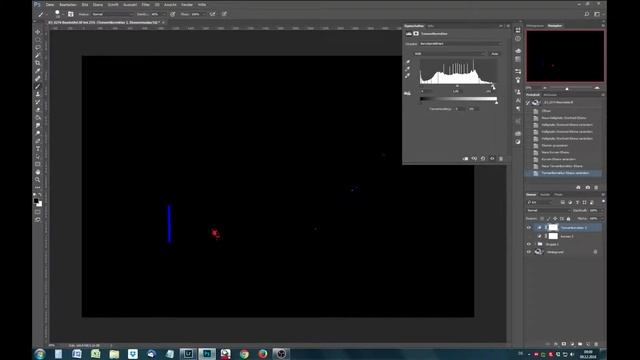Open the brush Modus dropdown in options bar
Screen dimensions: 640x360
[x=113, y=14]
